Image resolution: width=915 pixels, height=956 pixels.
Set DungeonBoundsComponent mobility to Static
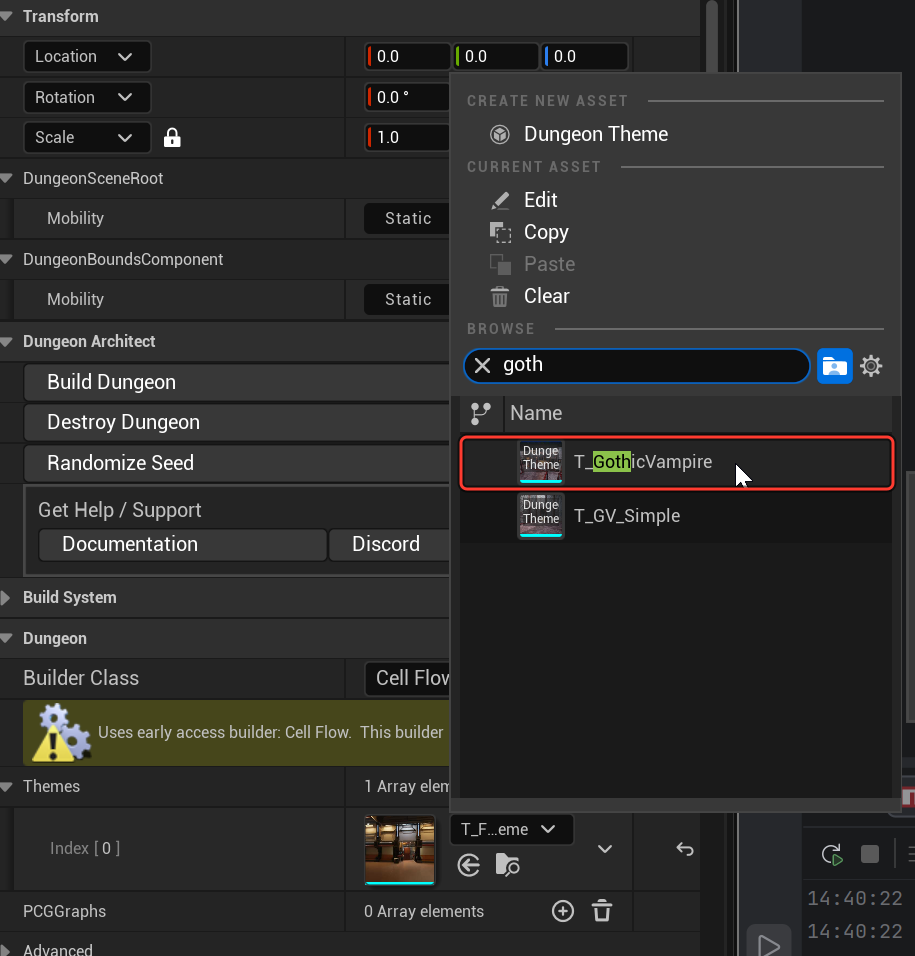[x=407, y=299]
